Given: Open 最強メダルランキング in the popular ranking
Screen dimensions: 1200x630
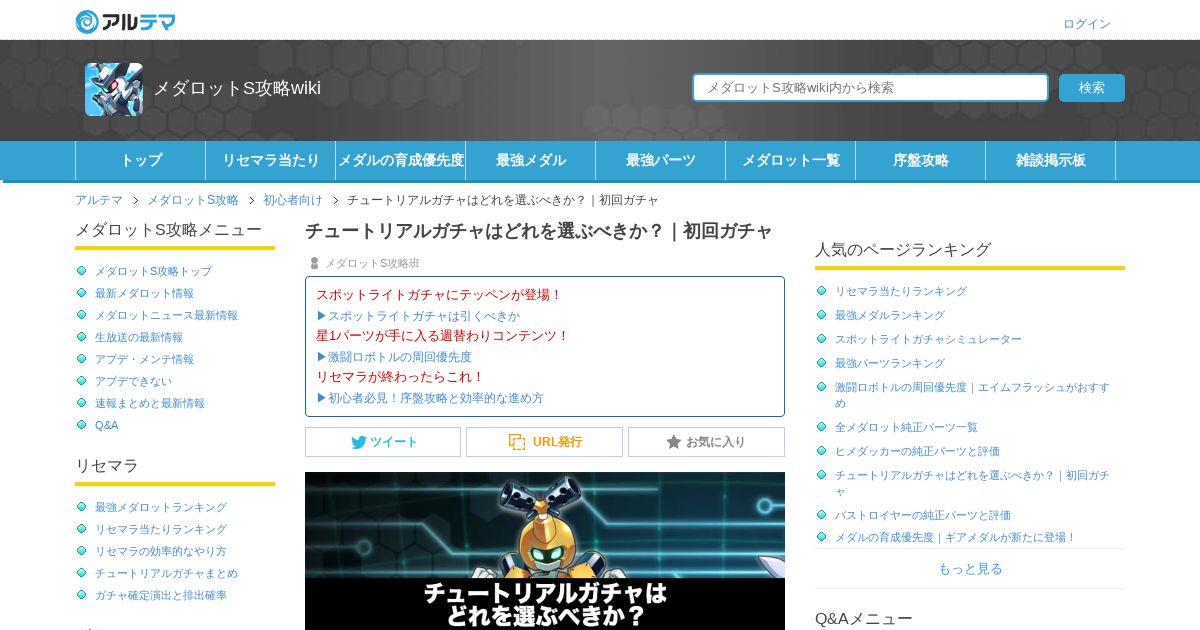Looking at the screenshot, I should 890,315.
